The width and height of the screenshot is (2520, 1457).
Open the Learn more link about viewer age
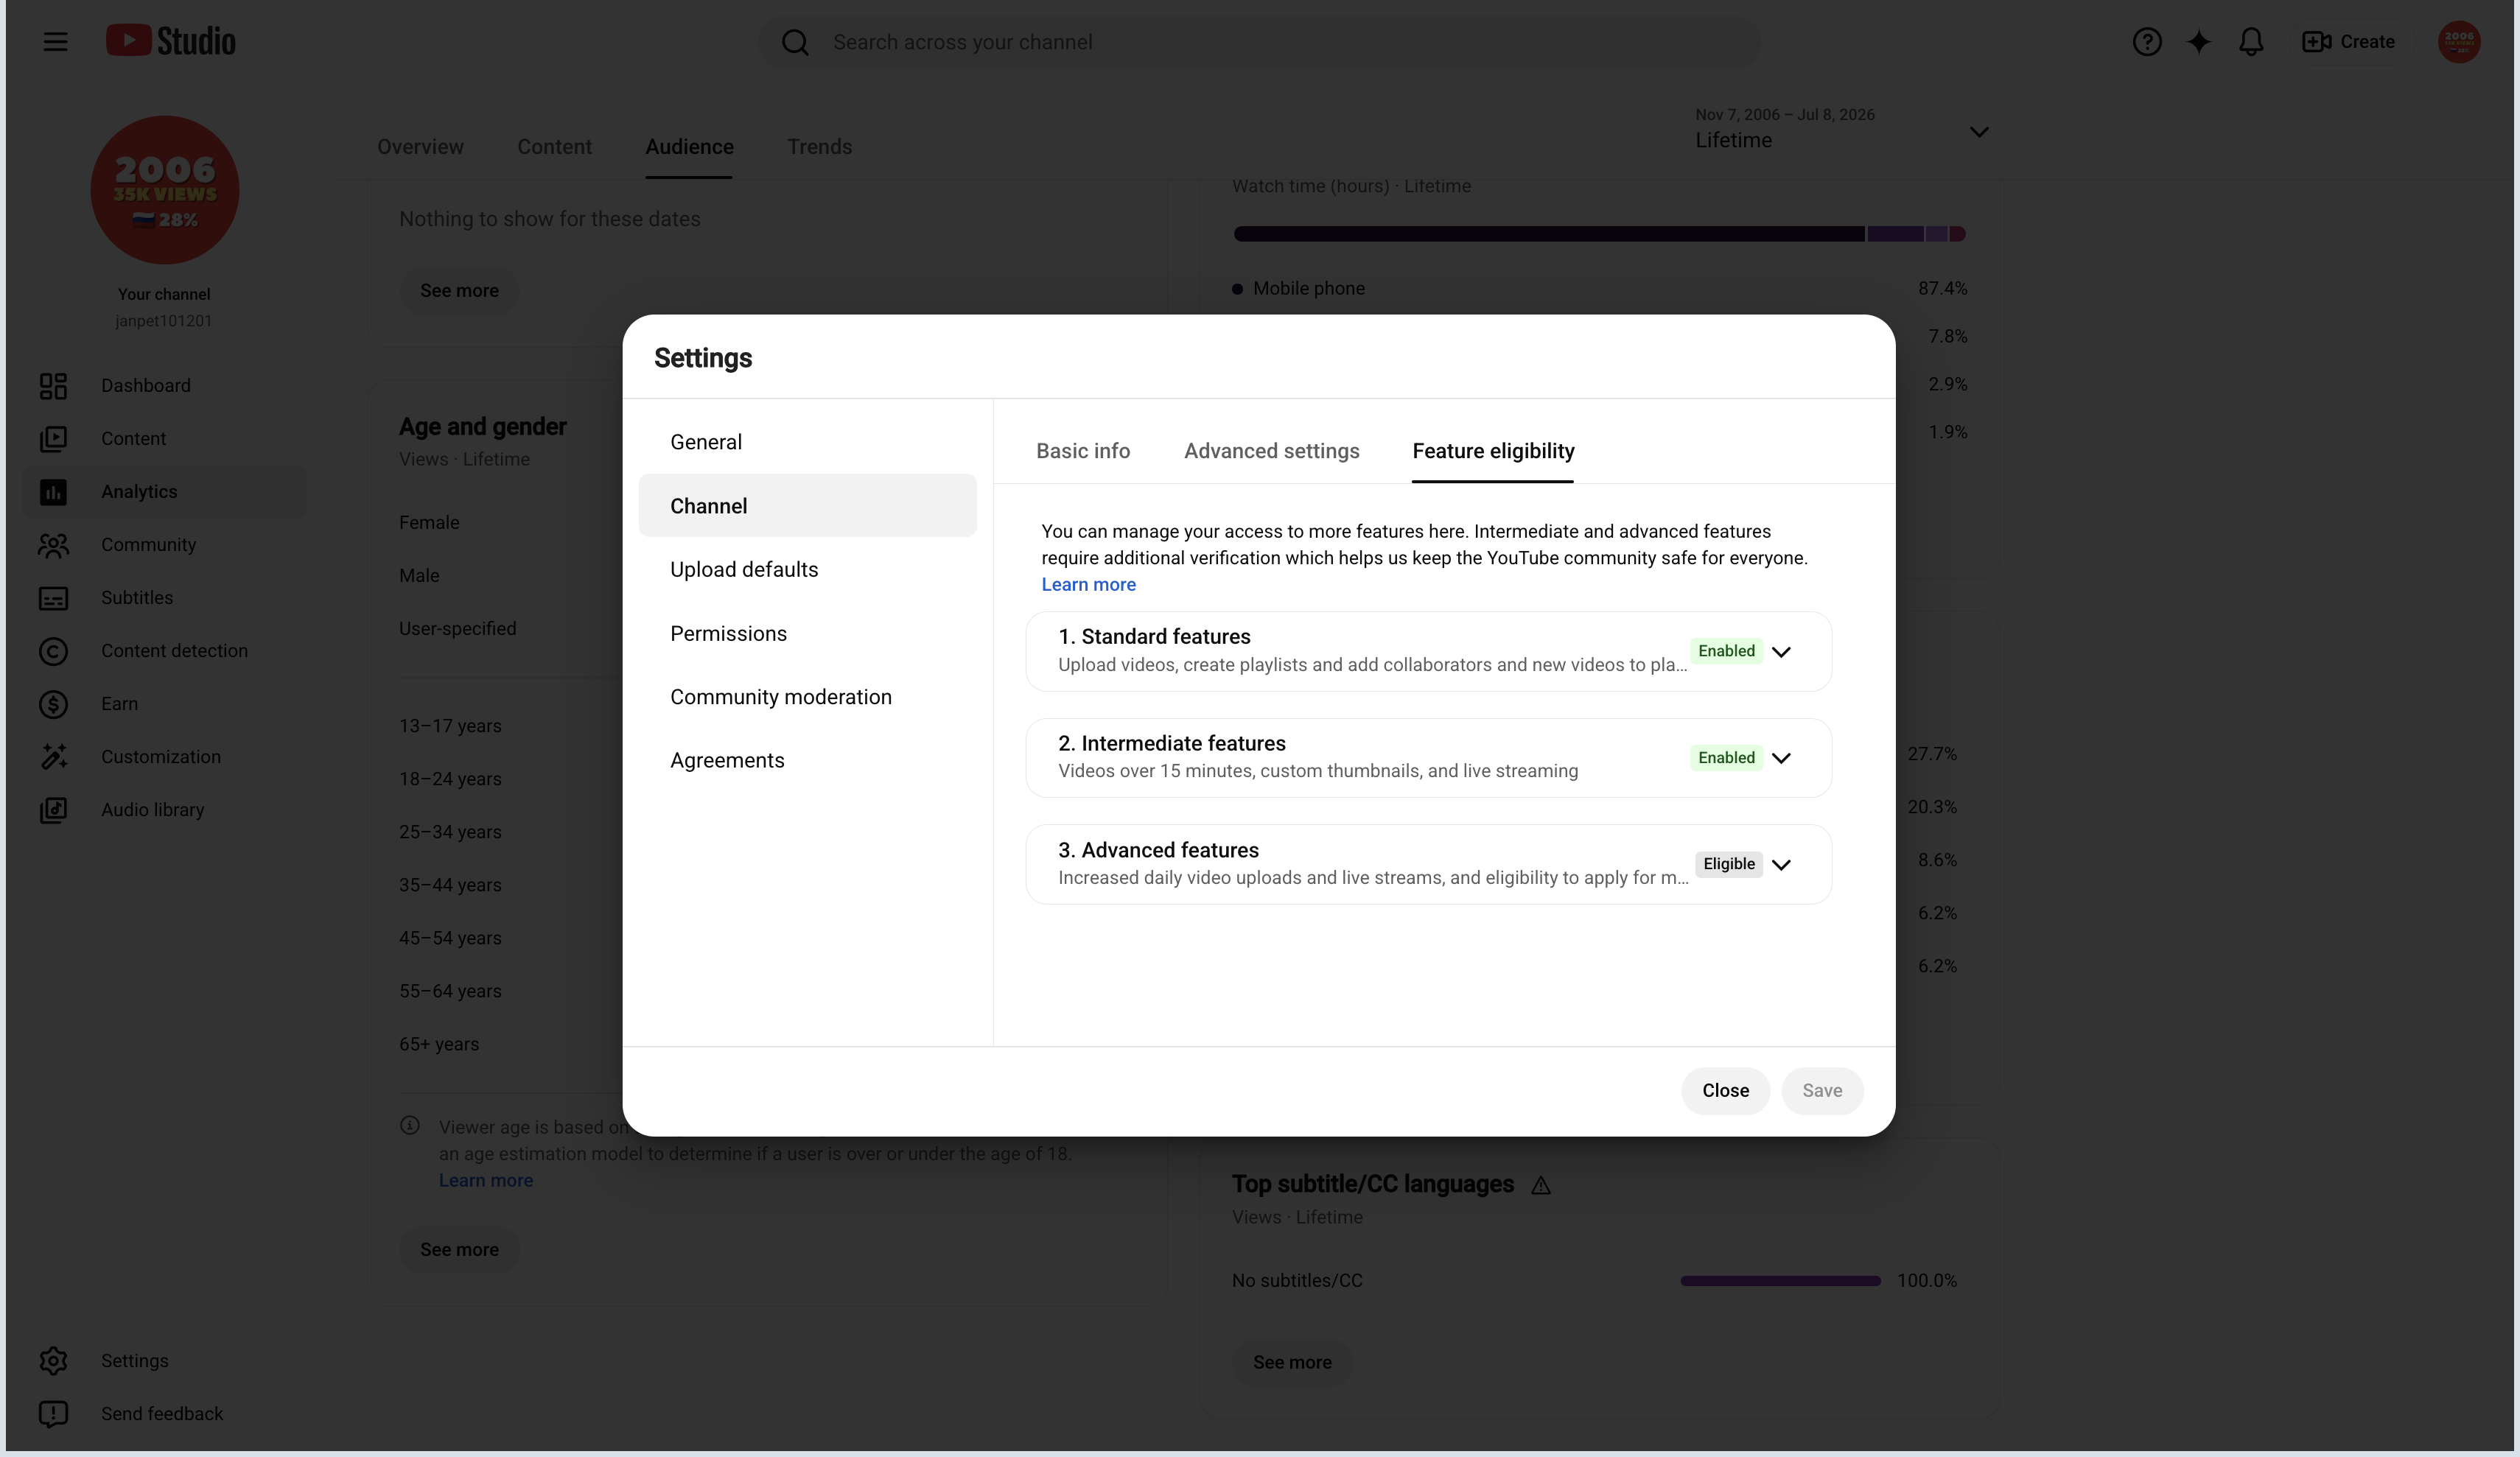pyautogui.click(x=486, y=1180)
